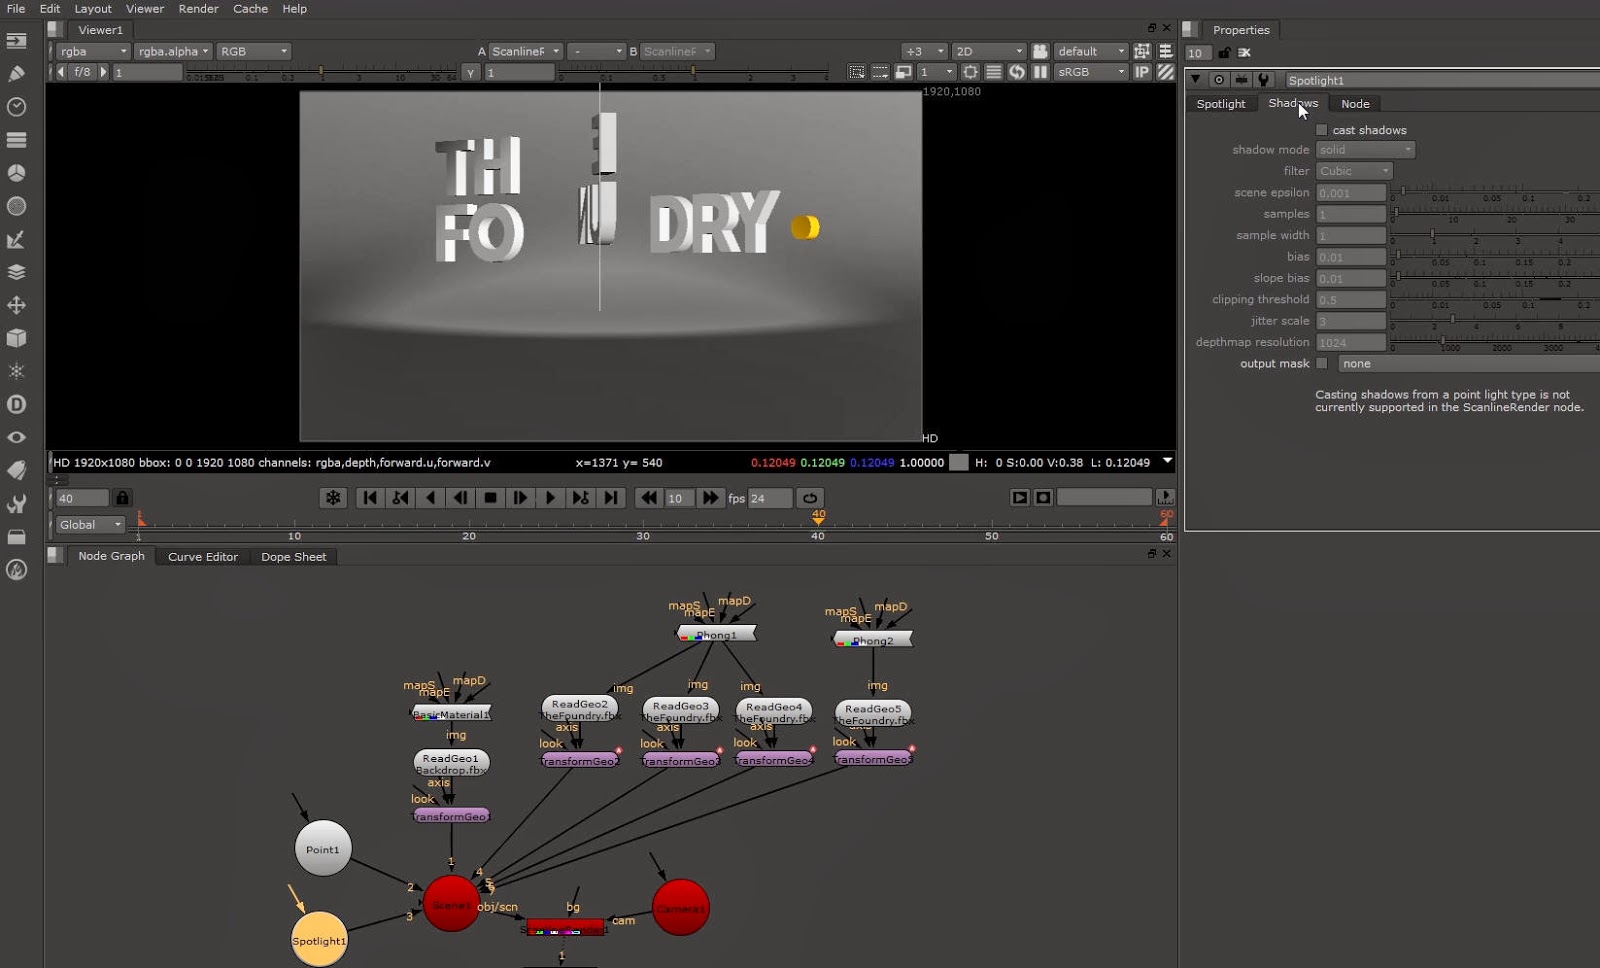
Task: Click frame 40 marker on timeline
Action: 818,519
